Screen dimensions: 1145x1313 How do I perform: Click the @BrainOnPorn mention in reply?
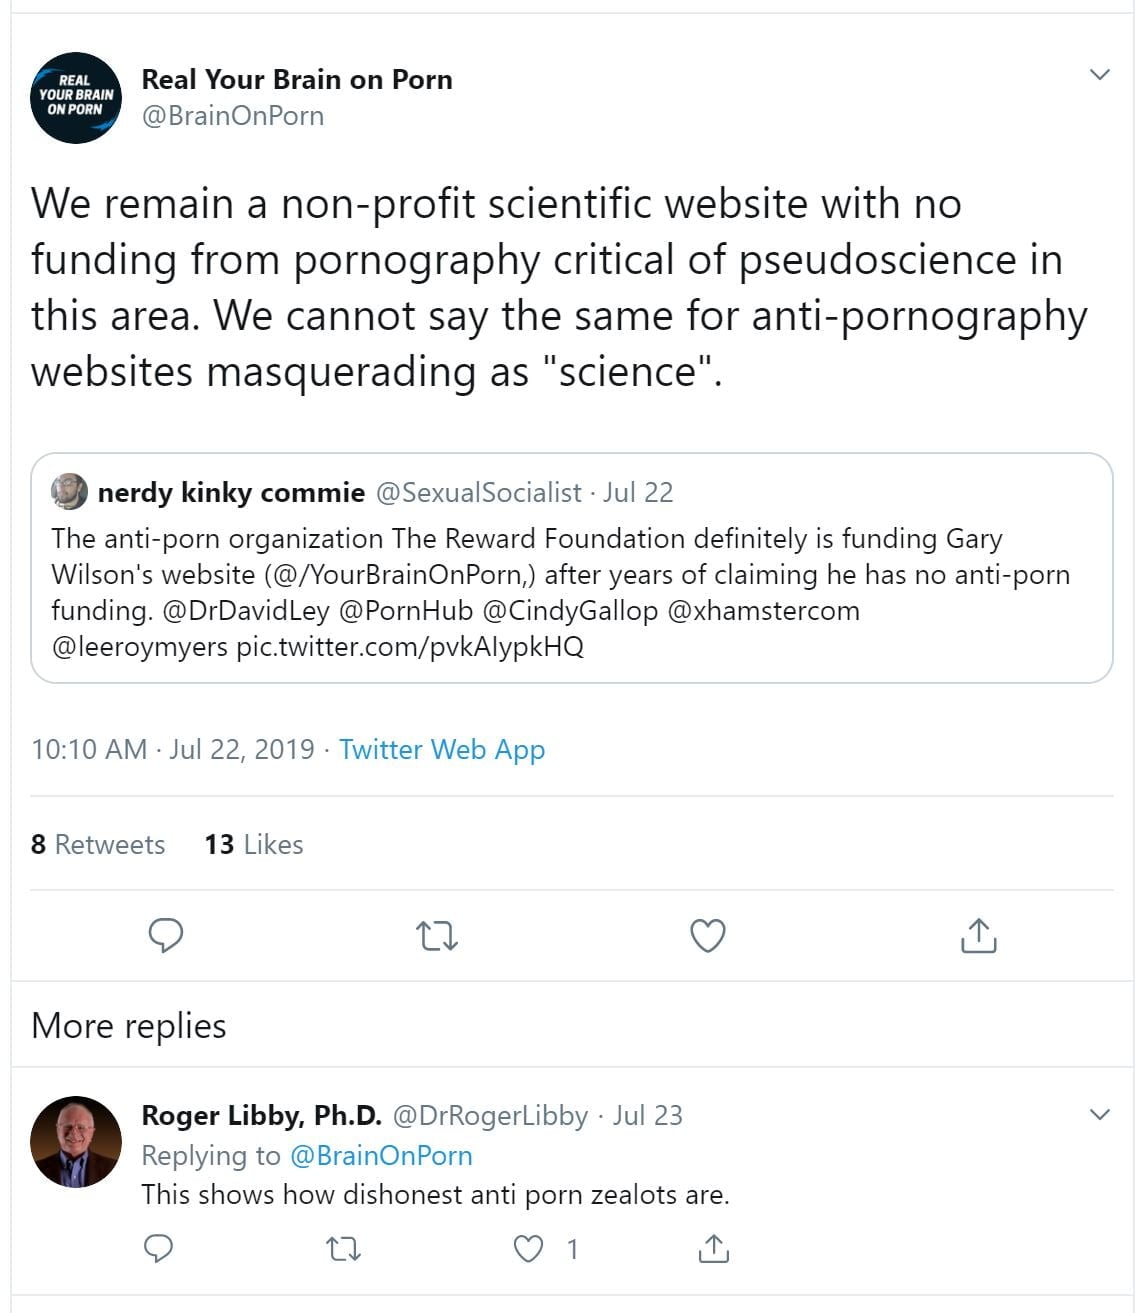click(381, 1155)
